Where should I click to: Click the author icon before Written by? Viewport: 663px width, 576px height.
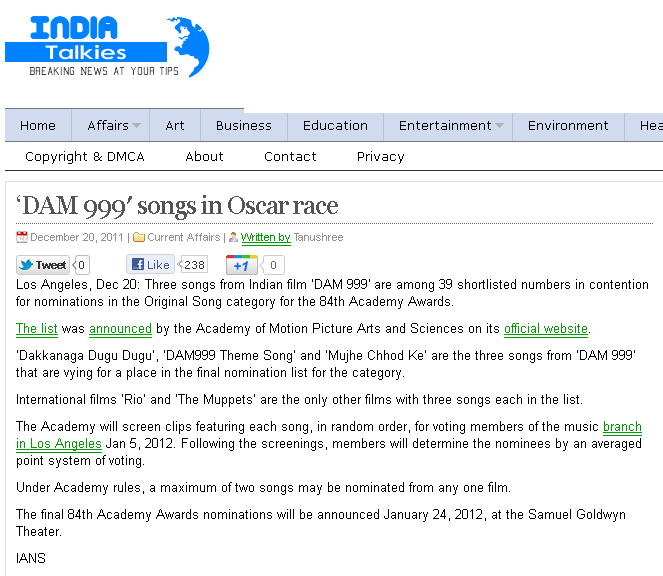[234, 238]
